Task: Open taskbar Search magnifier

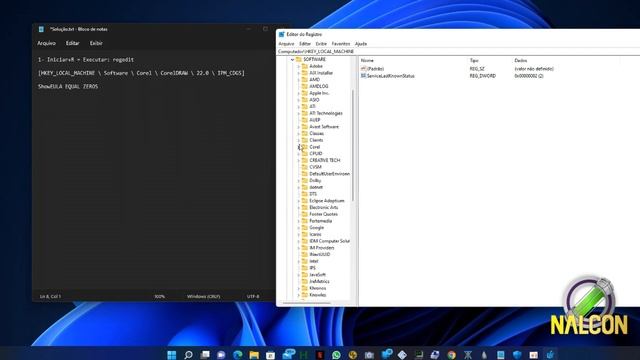Action: [188, 355]
